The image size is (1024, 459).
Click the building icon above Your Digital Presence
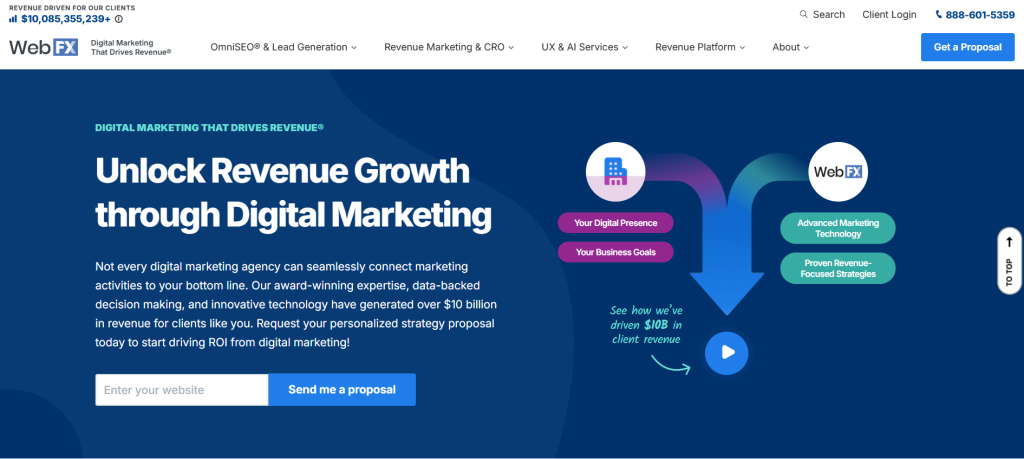(615, 171)
